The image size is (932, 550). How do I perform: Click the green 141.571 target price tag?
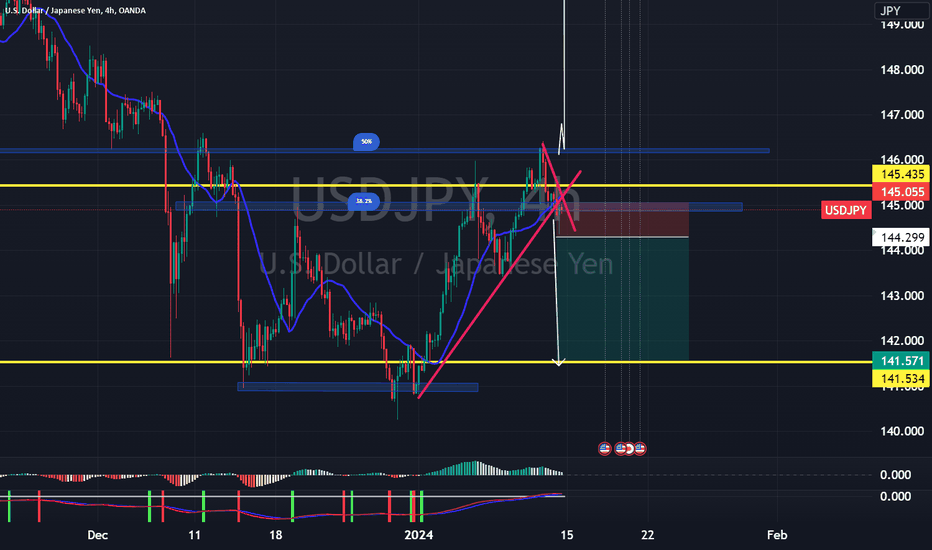click(902, 360)
